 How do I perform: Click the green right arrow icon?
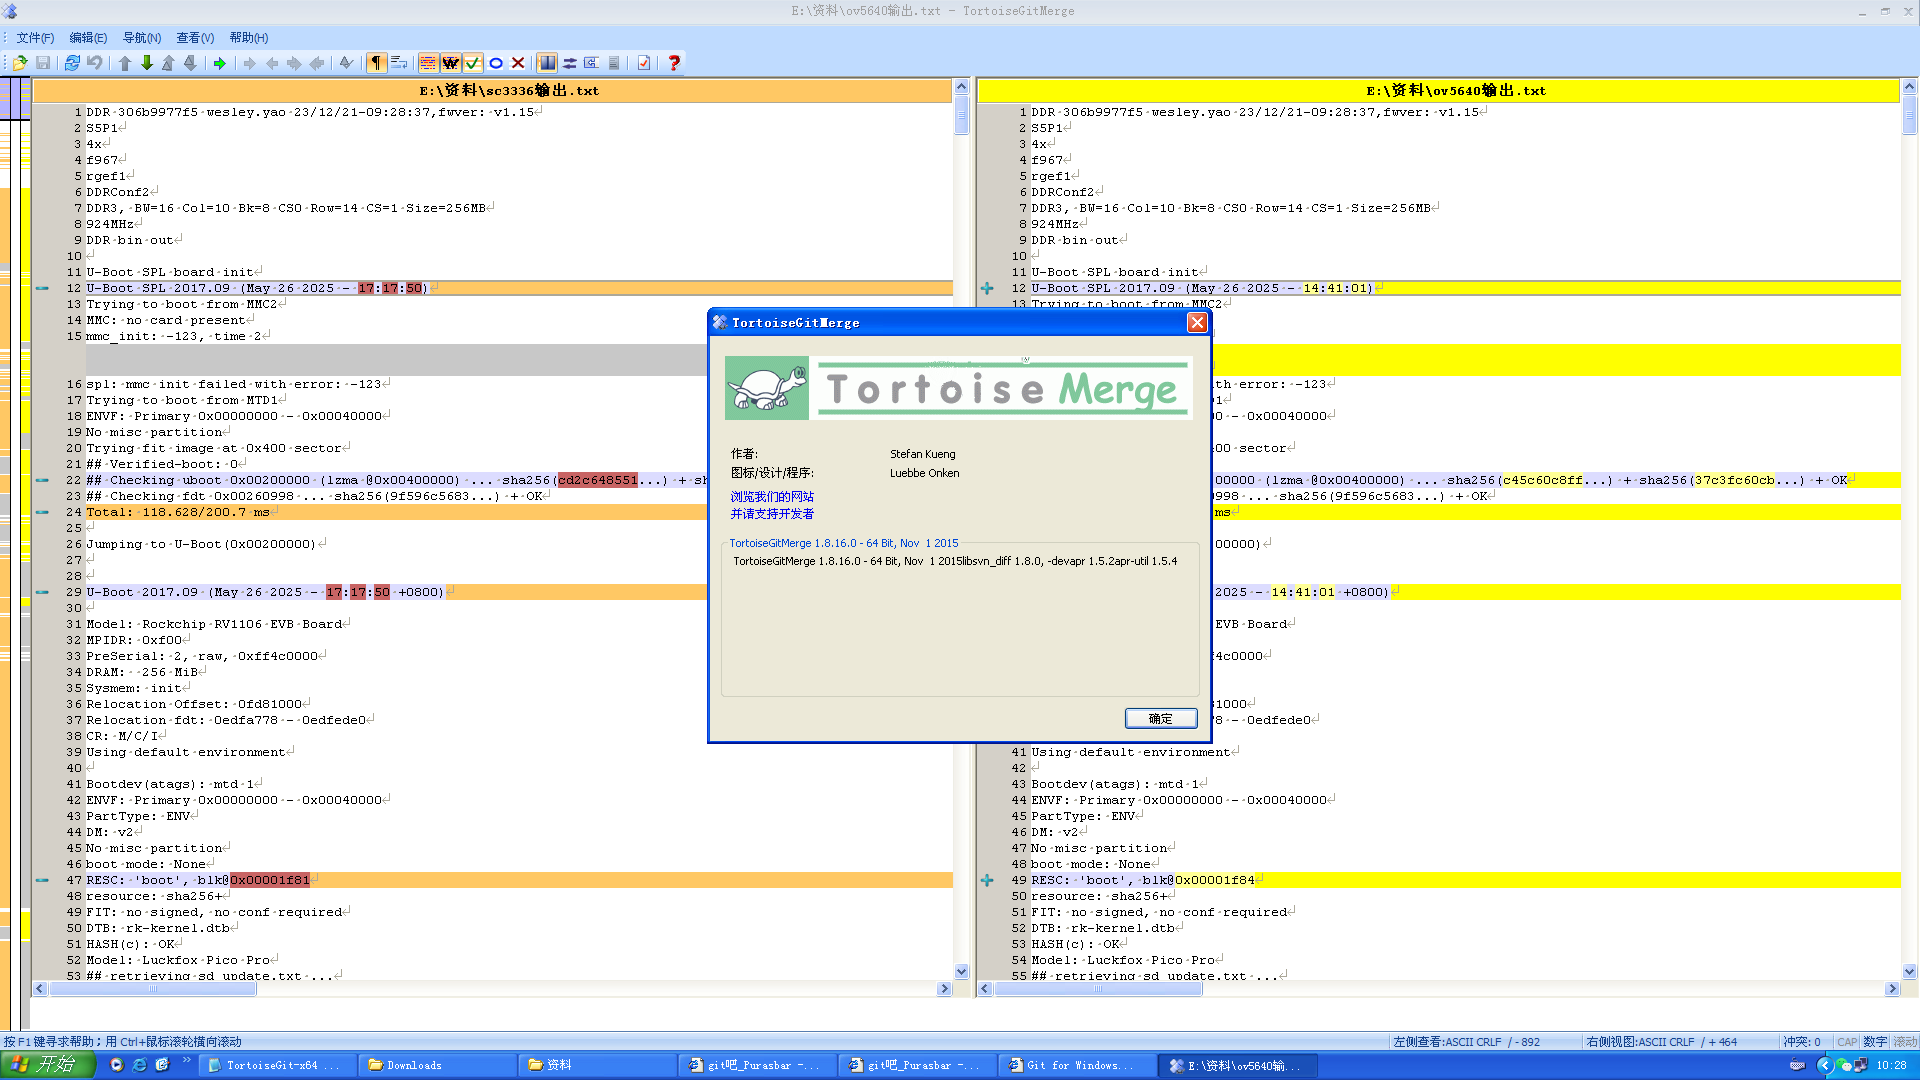click(220, 63)
